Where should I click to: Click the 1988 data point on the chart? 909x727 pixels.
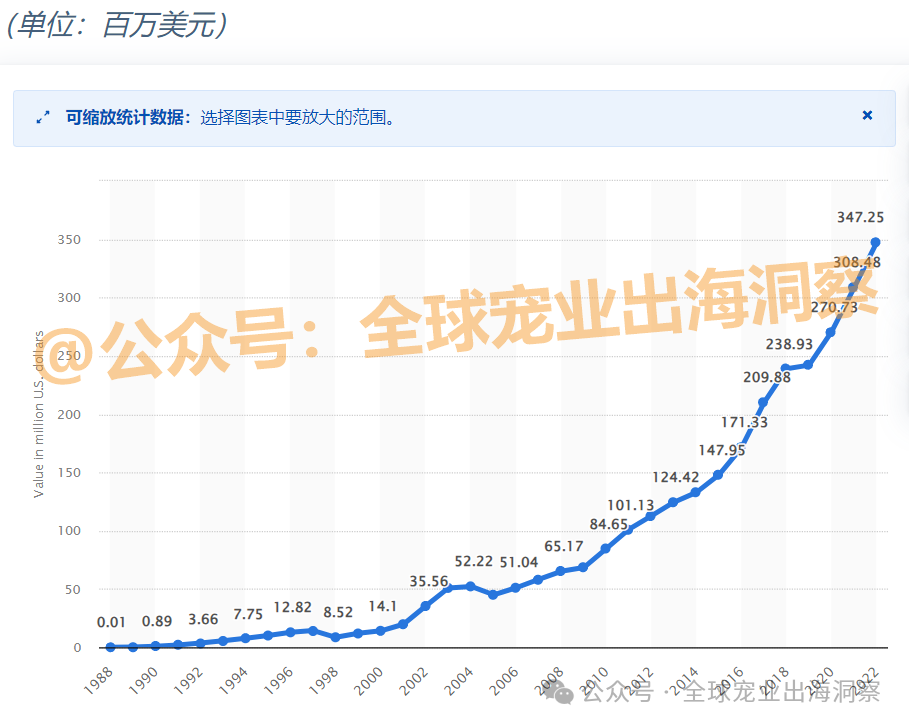point(108,646)
